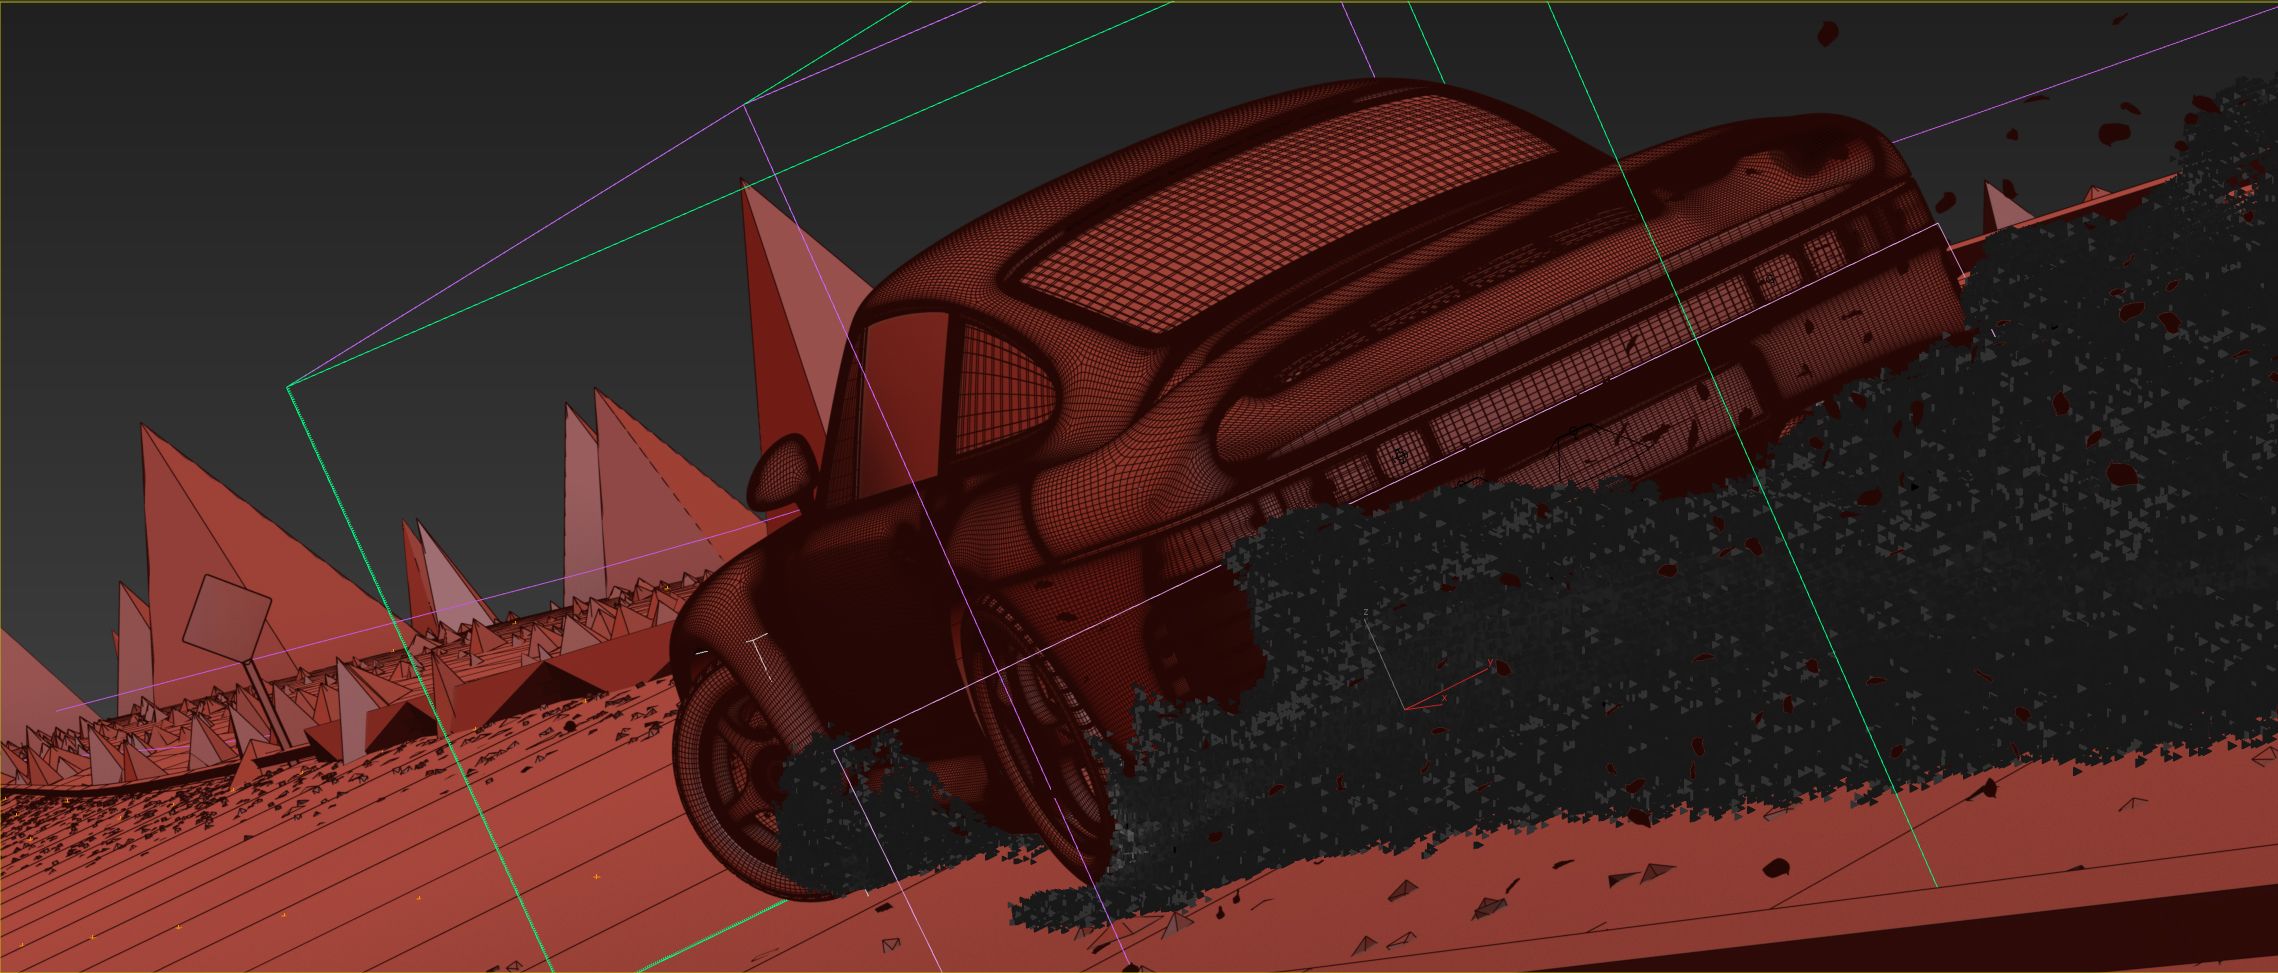The image size is (2278, 973).
Task: Select the car's side mirror
Action: point(780,472)
